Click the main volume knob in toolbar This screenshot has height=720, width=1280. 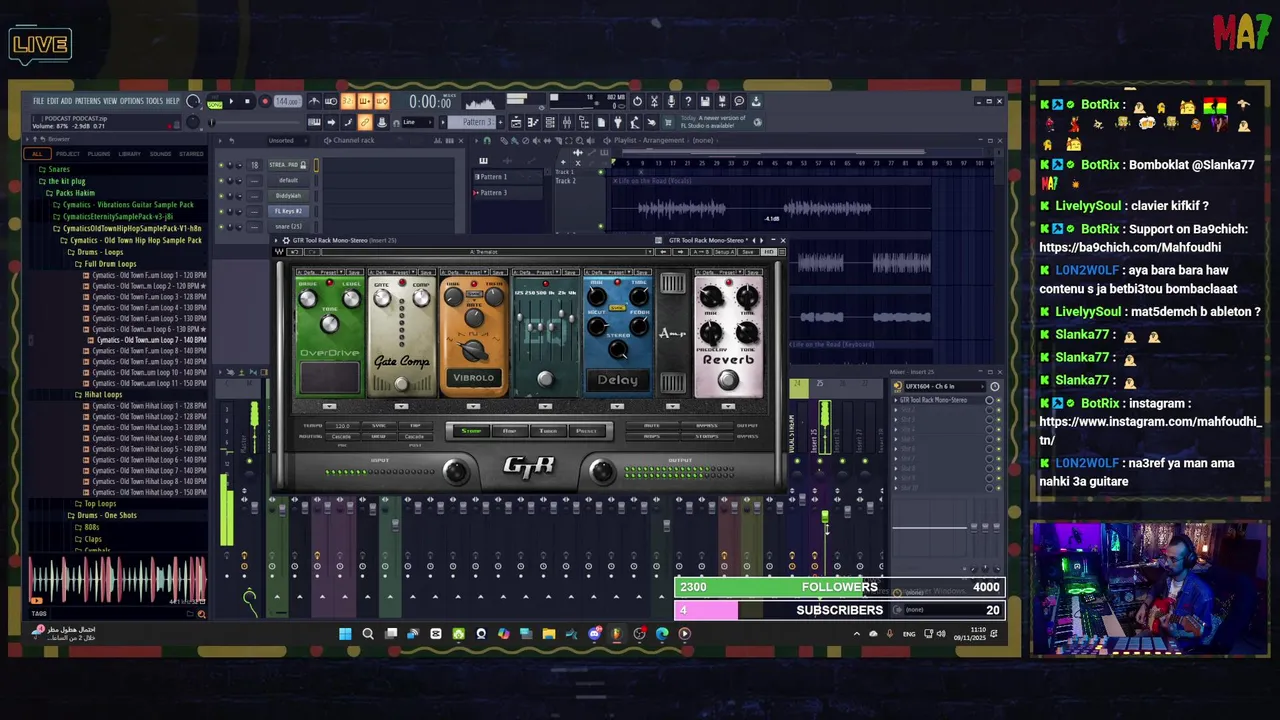[x=193, y=101]
